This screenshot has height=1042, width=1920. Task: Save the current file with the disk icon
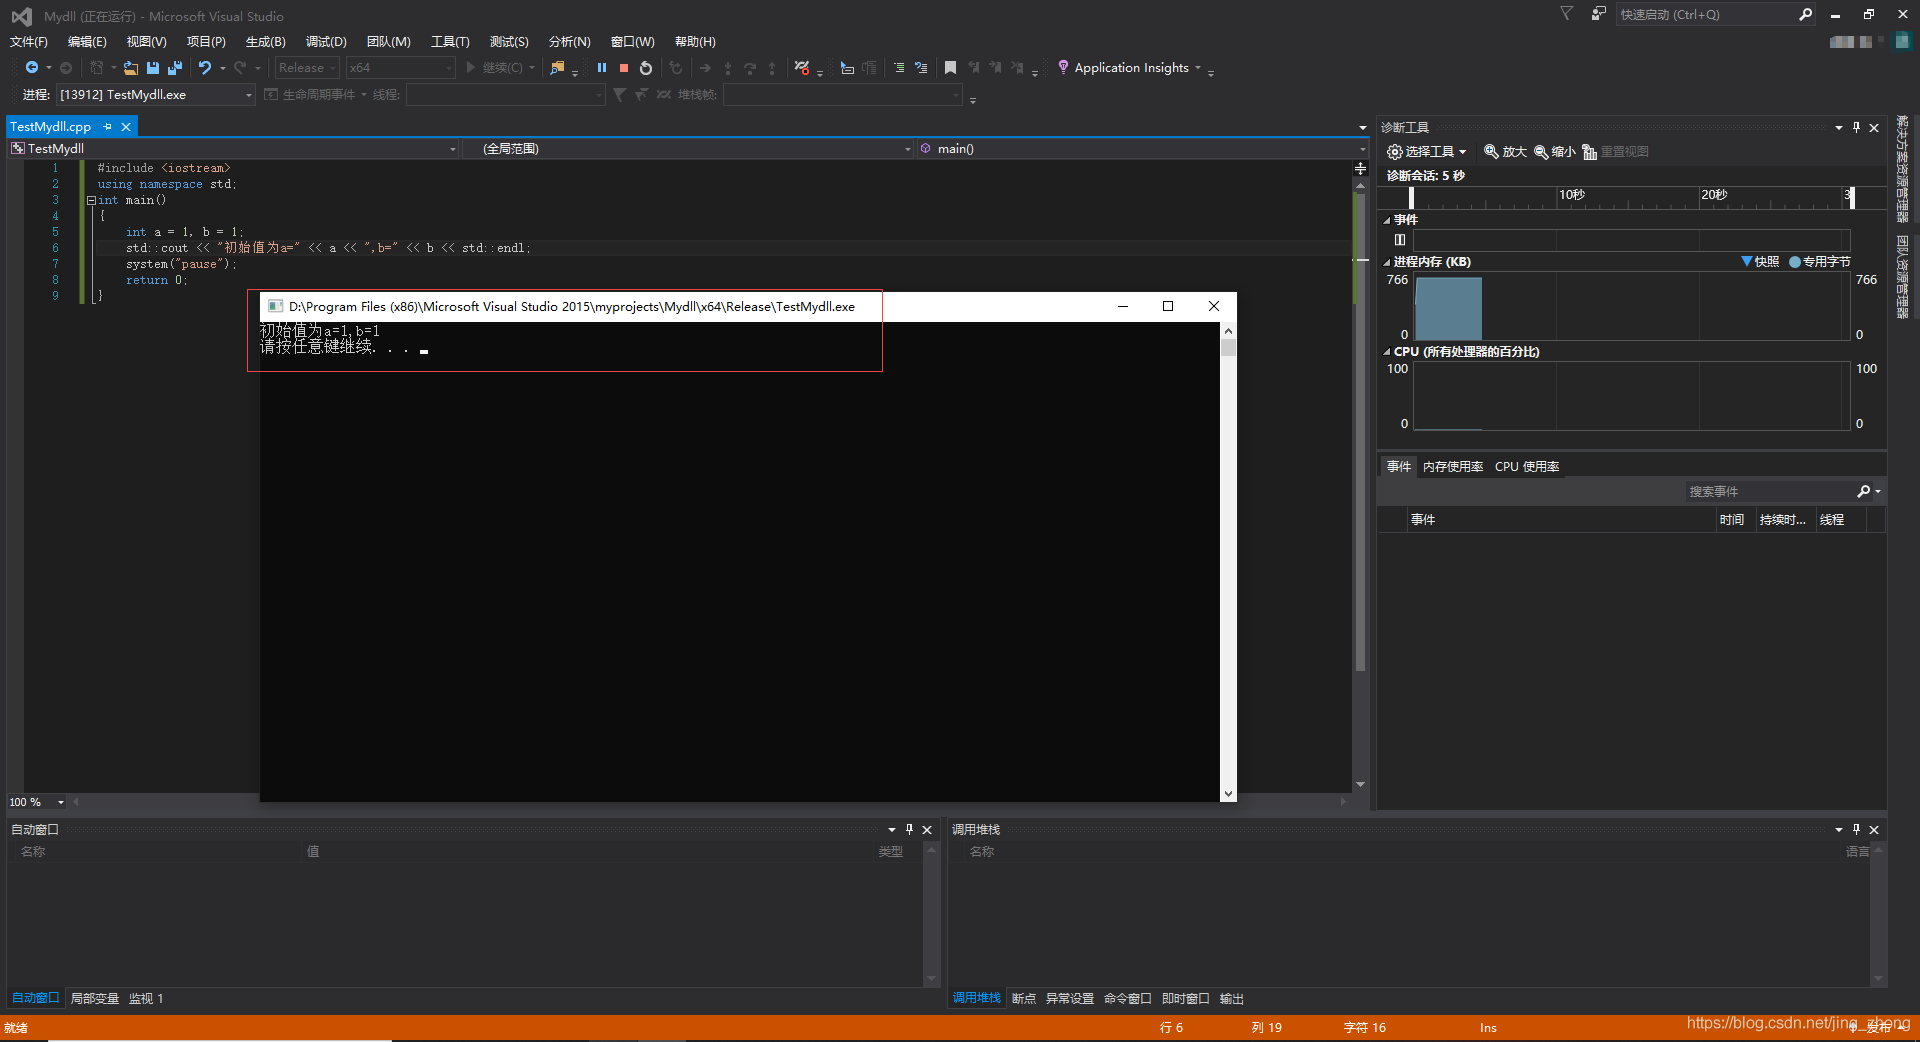click(x=153, y=68)
